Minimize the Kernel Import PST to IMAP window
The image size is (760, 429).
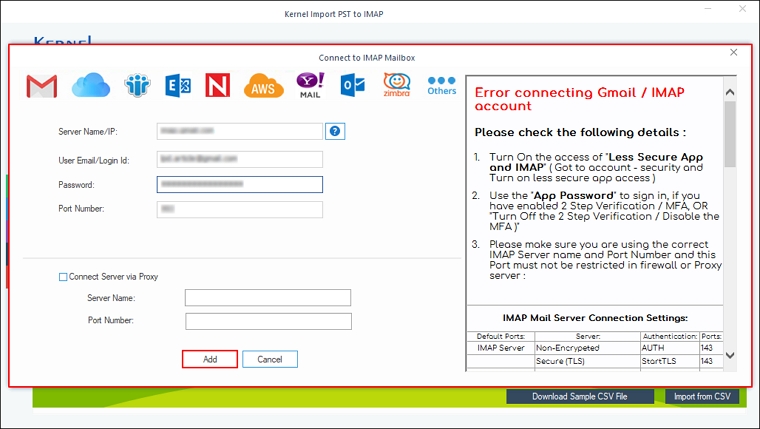[x=708, y=9]
